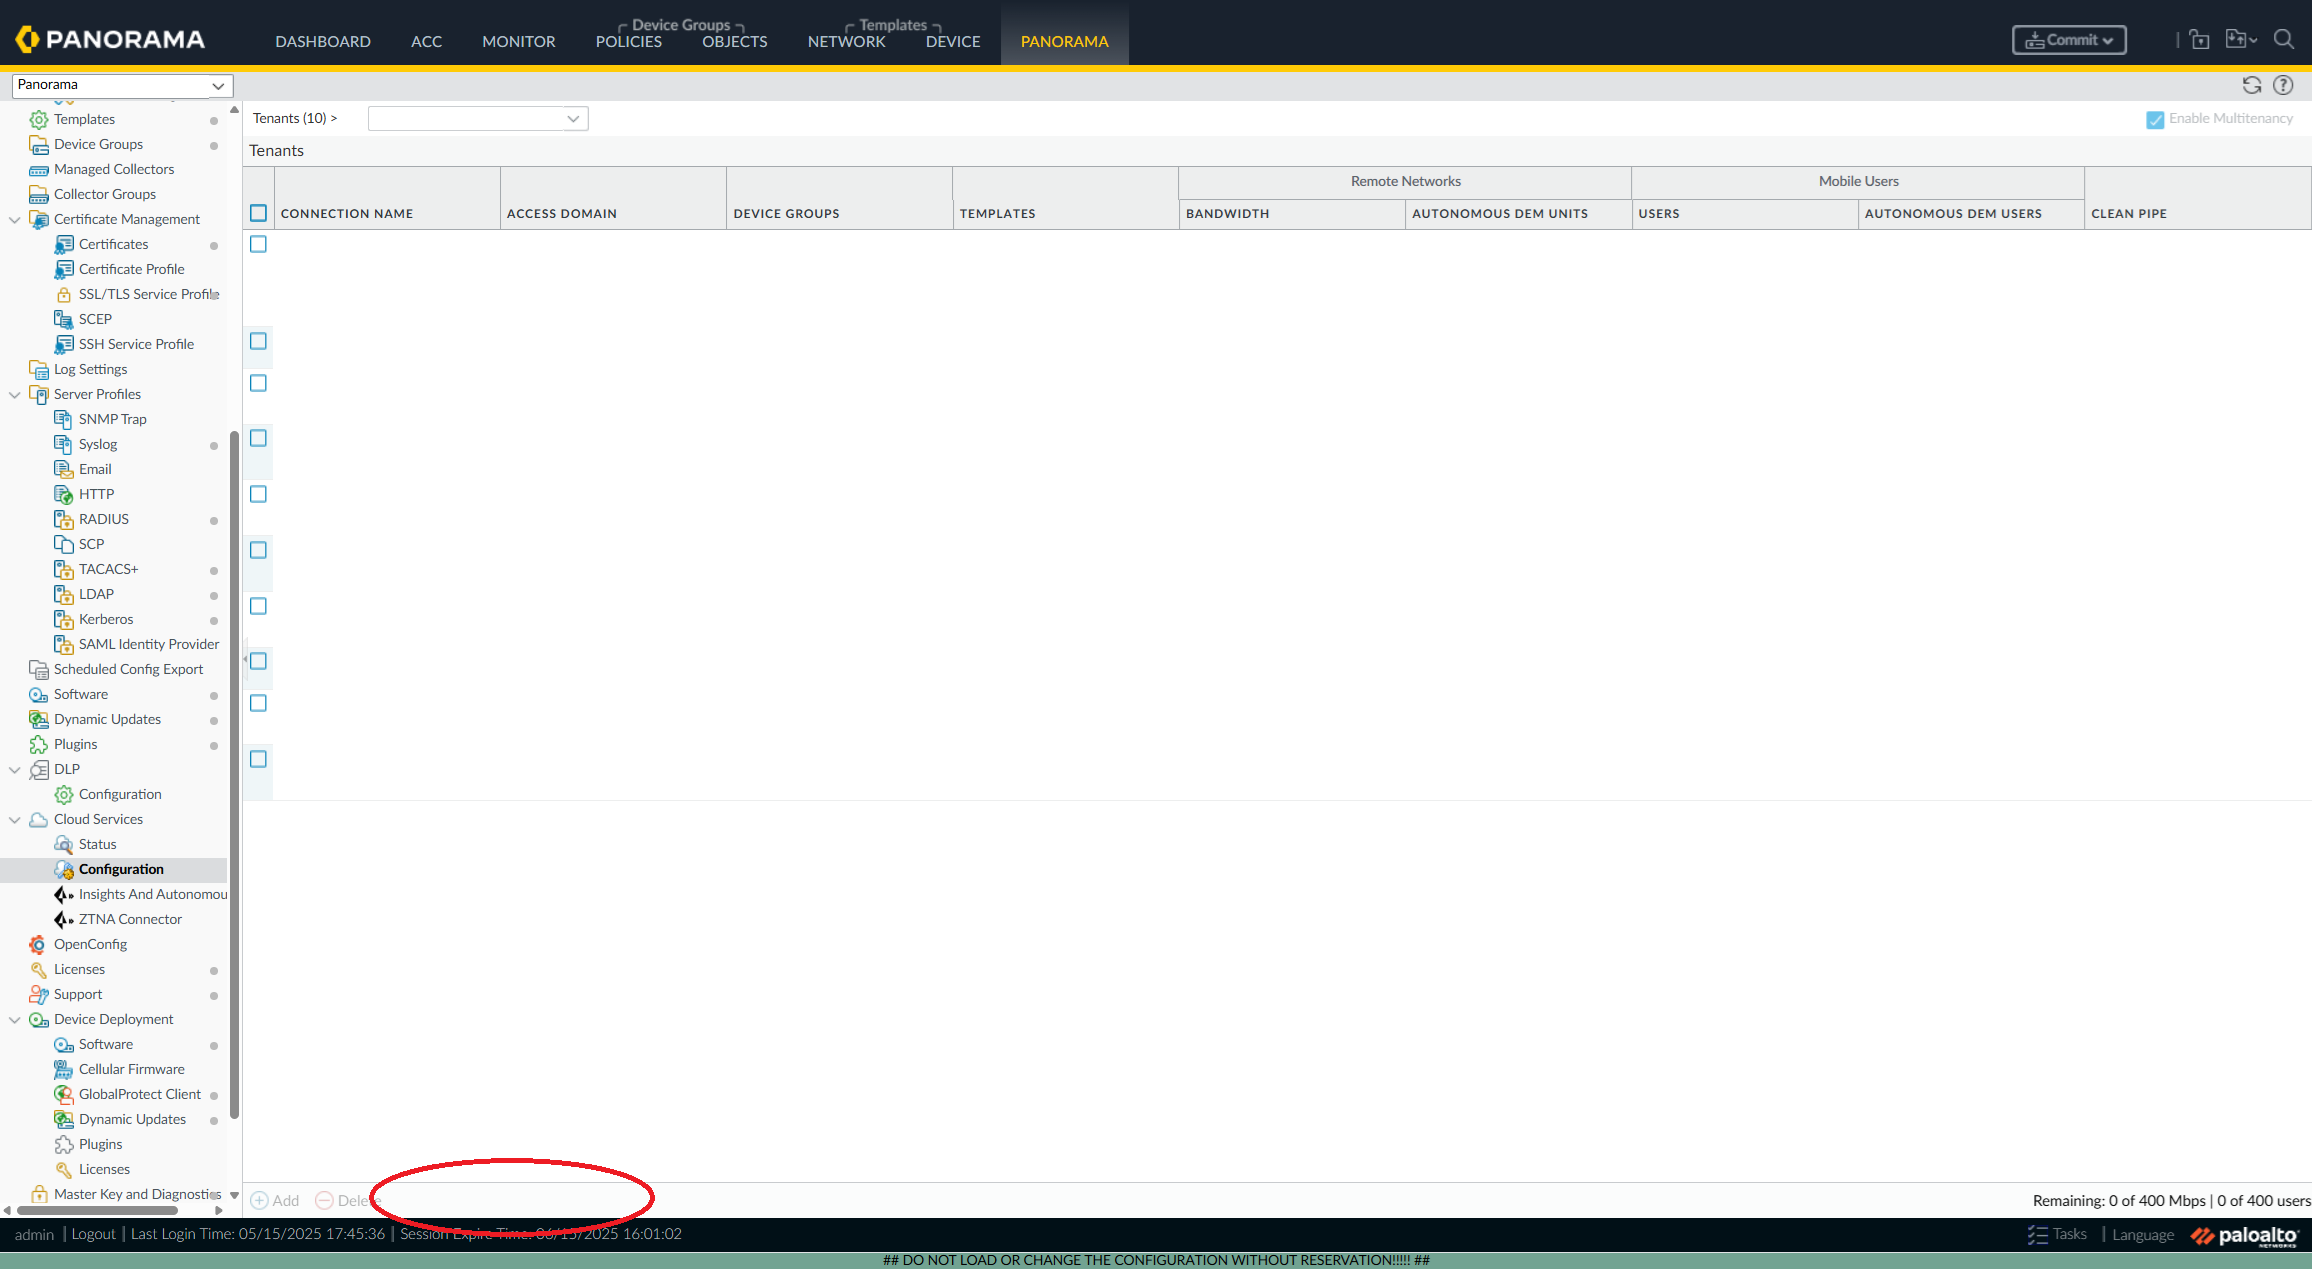
Task: Click the search magnifier icon in the header
Action: click(2283, 39)
